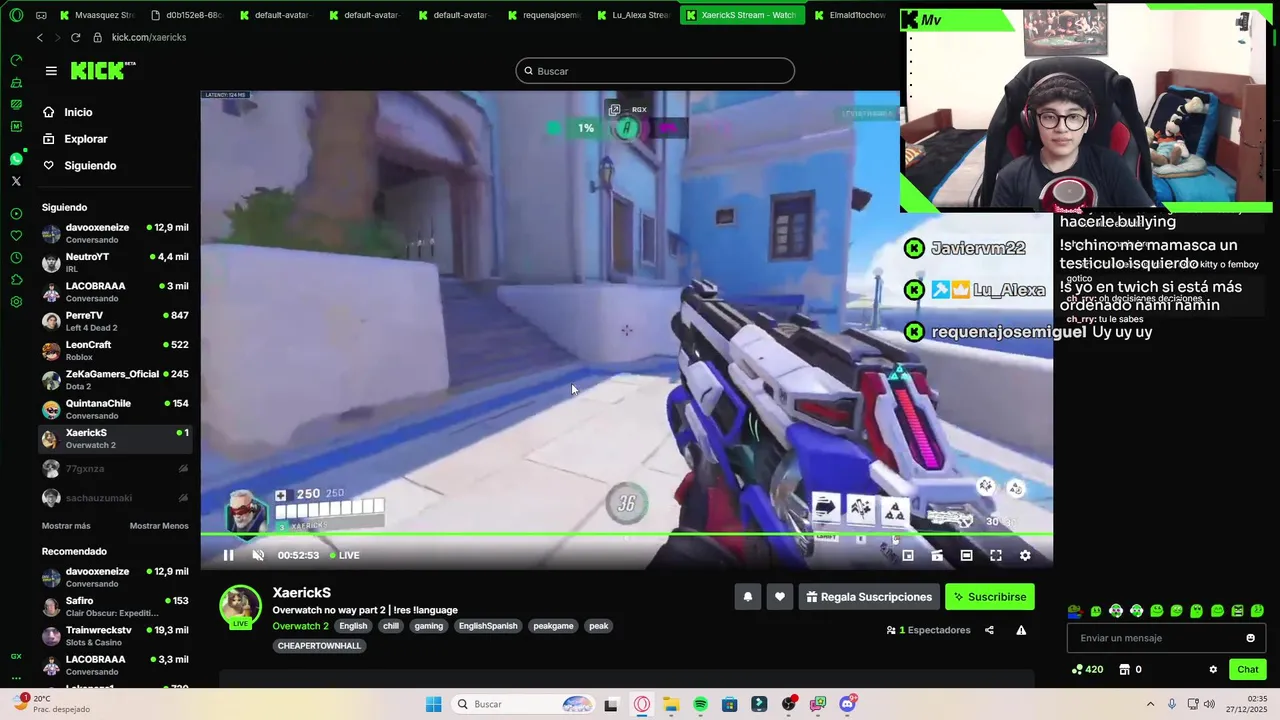Expand list with Mostrar más

pyautogui.click(x=66, y=526)
